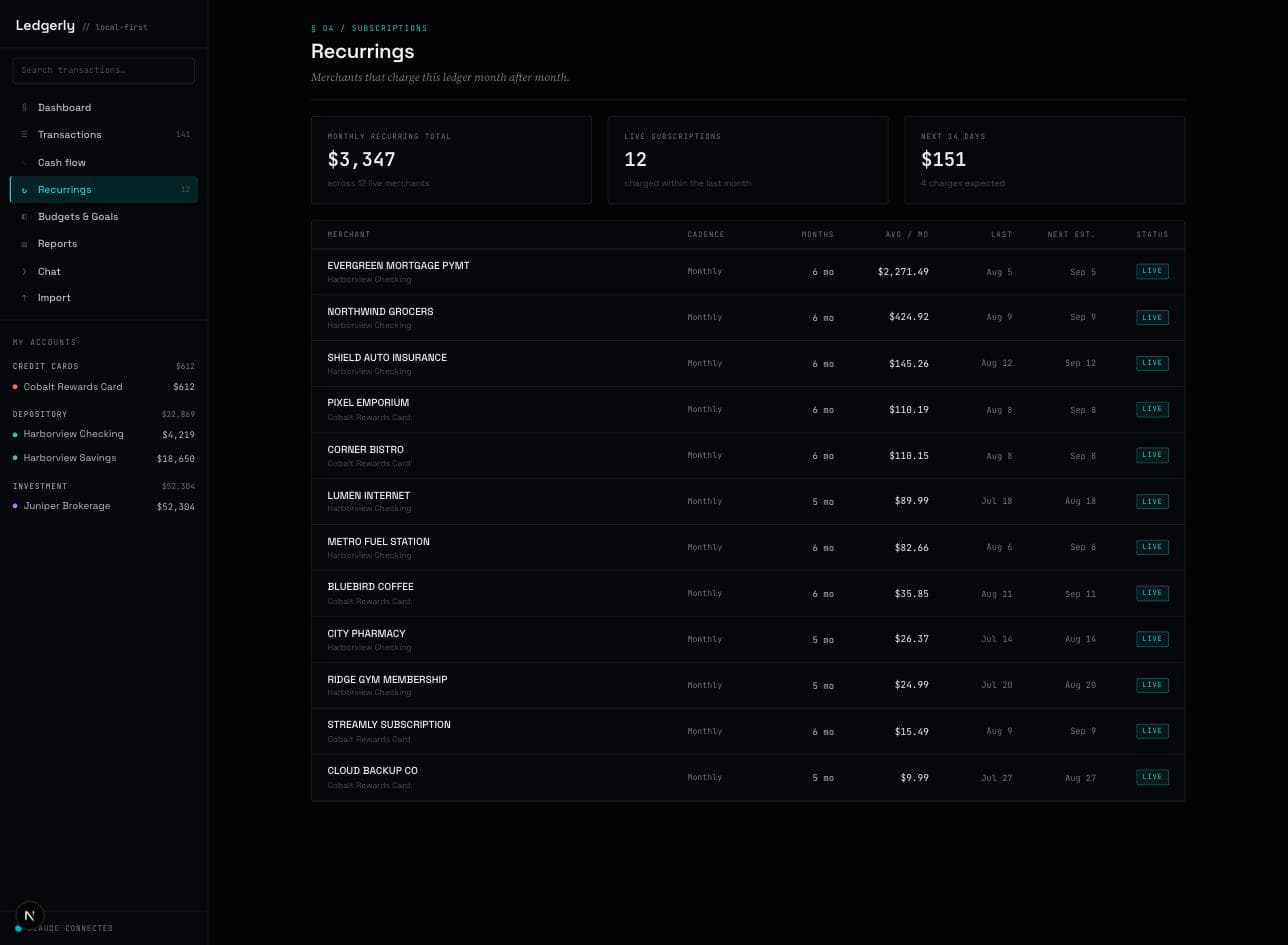Click the Transactions list icon in the sidebar
Screen dimensions: 1288x945
point(24,134)
